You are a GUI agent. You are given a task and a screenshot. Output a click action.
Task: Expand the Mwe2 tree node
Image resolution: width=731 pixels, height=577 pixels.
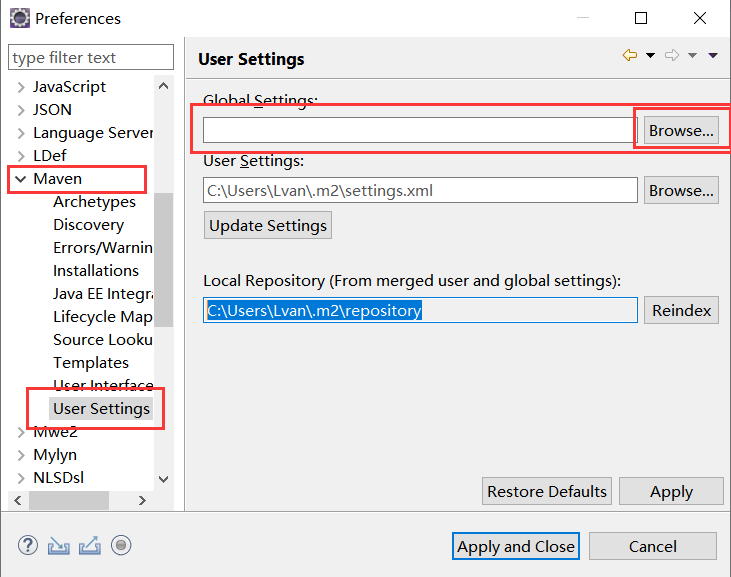(21, 432)
